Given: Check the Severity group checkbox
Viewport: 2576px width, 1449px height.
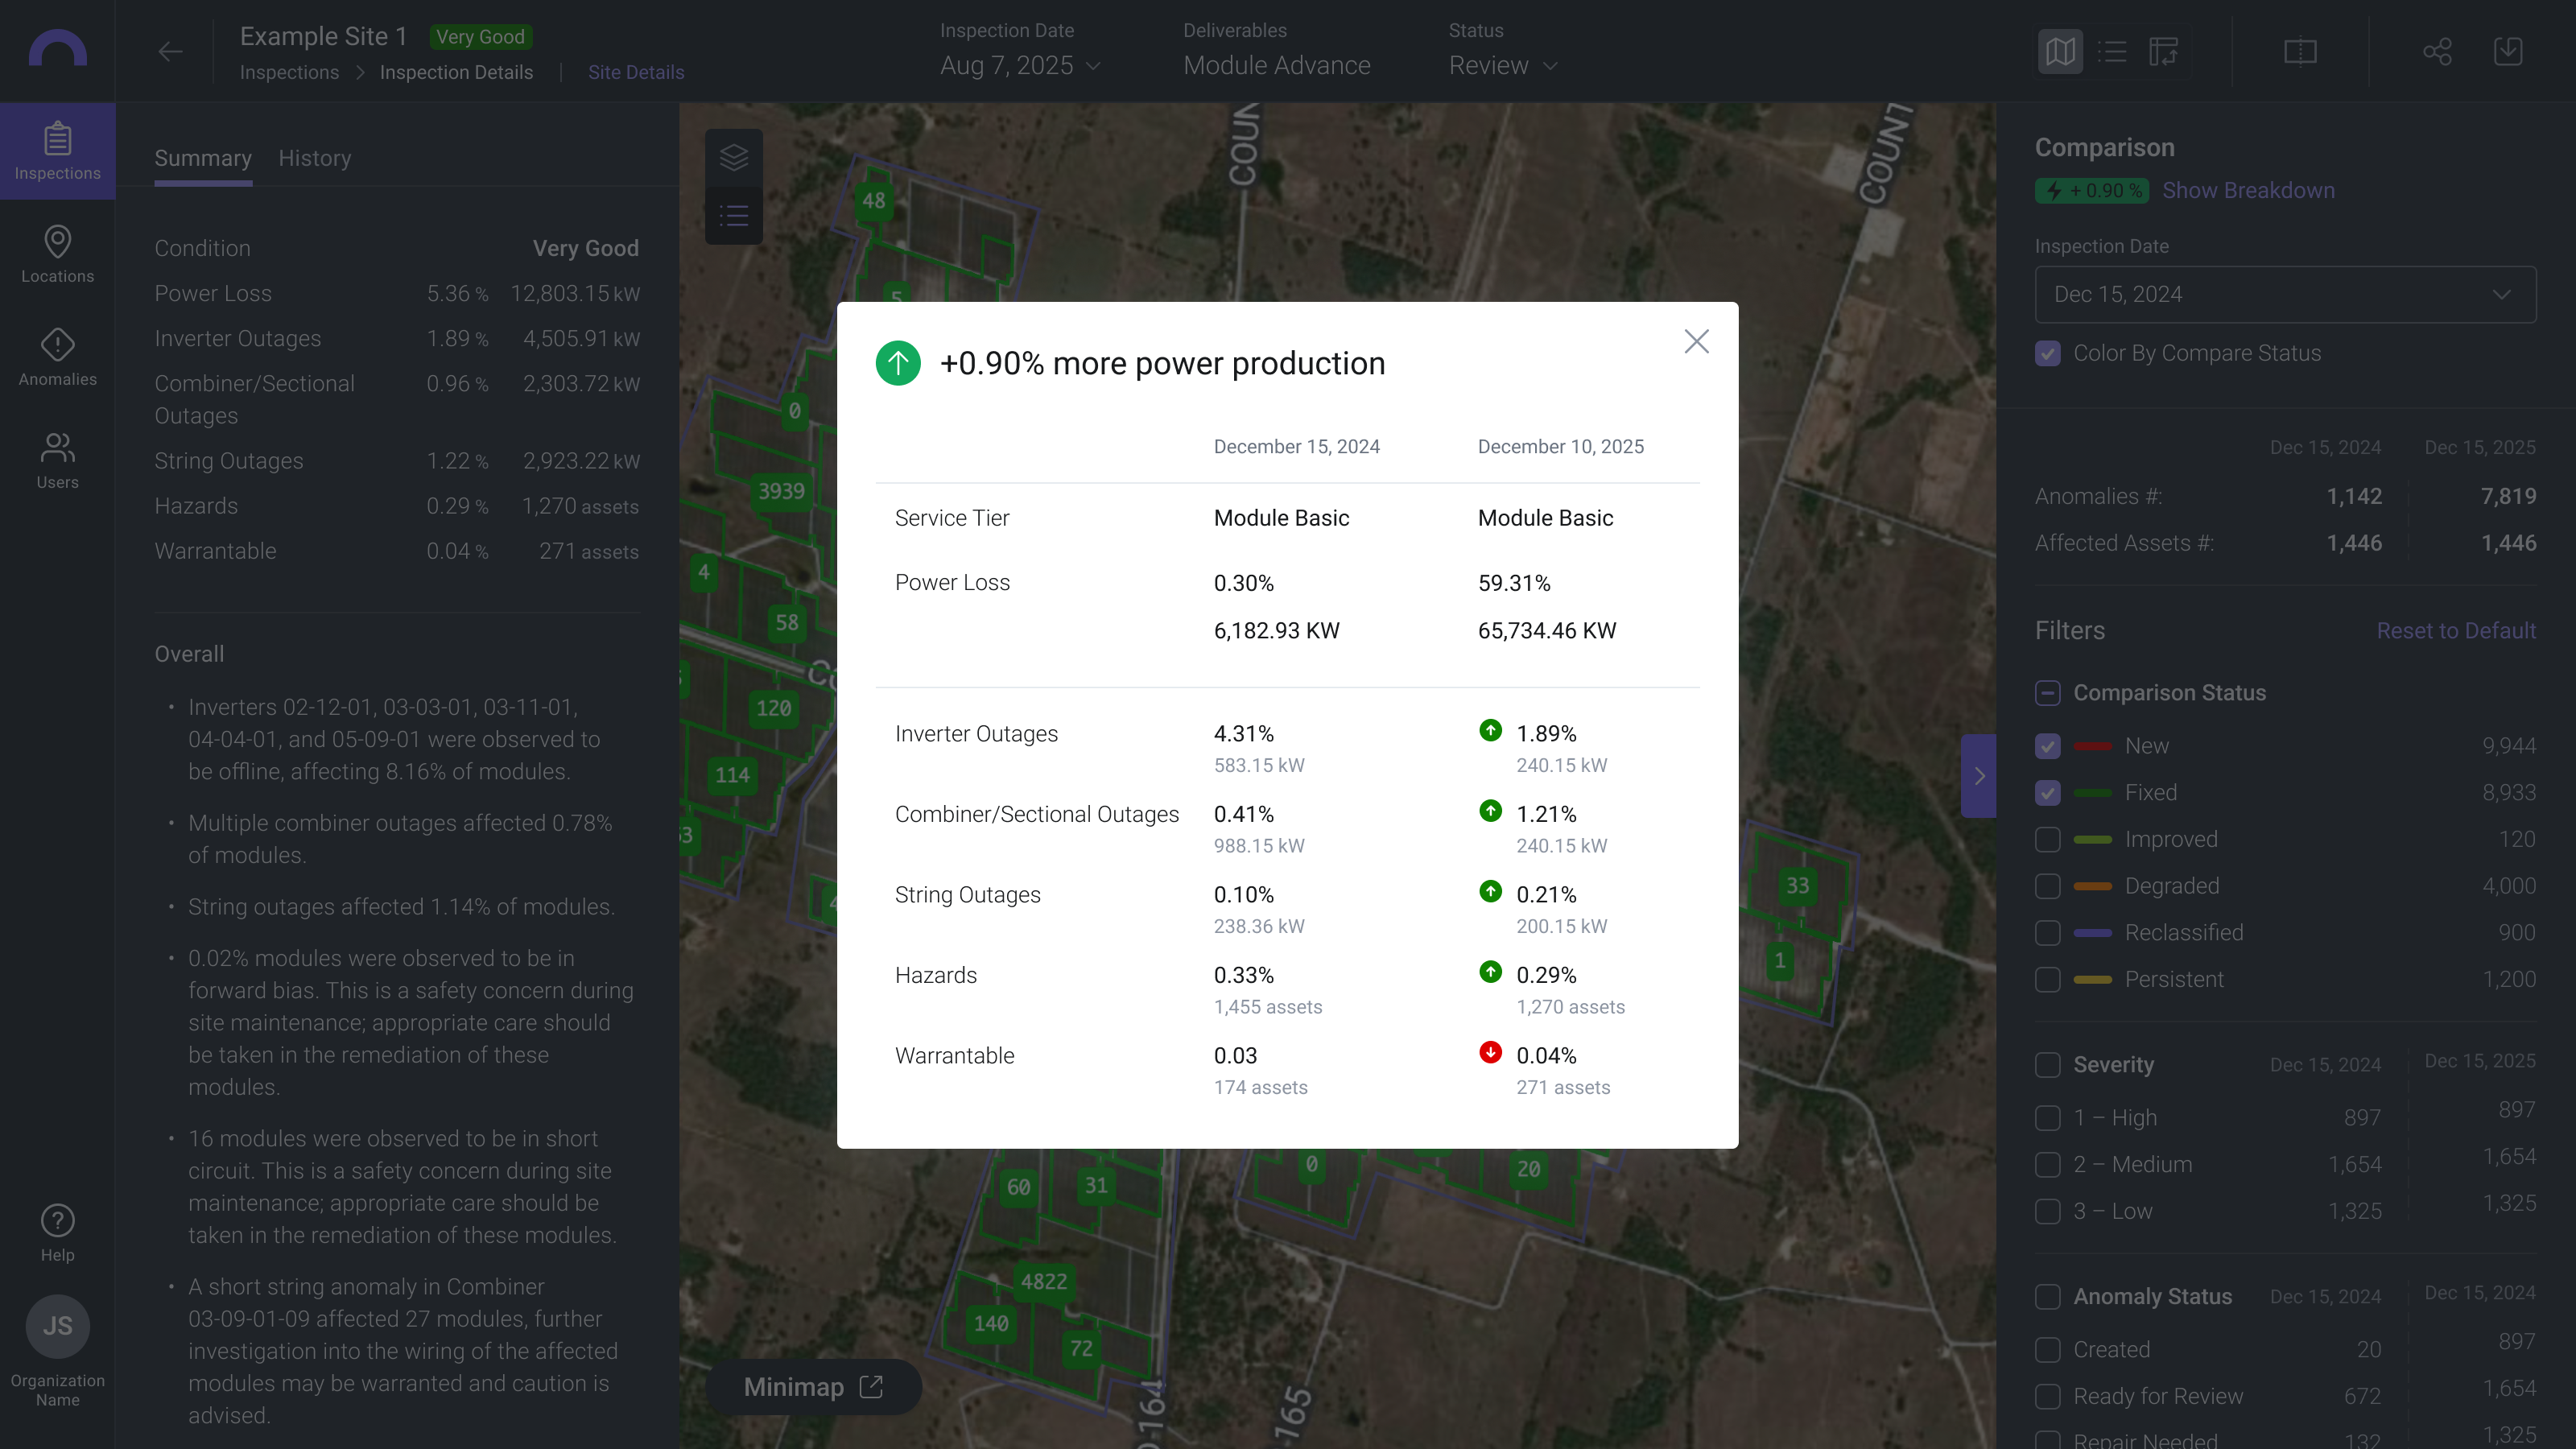Looking at the screenshot, I should [x=2047, y=1065].
